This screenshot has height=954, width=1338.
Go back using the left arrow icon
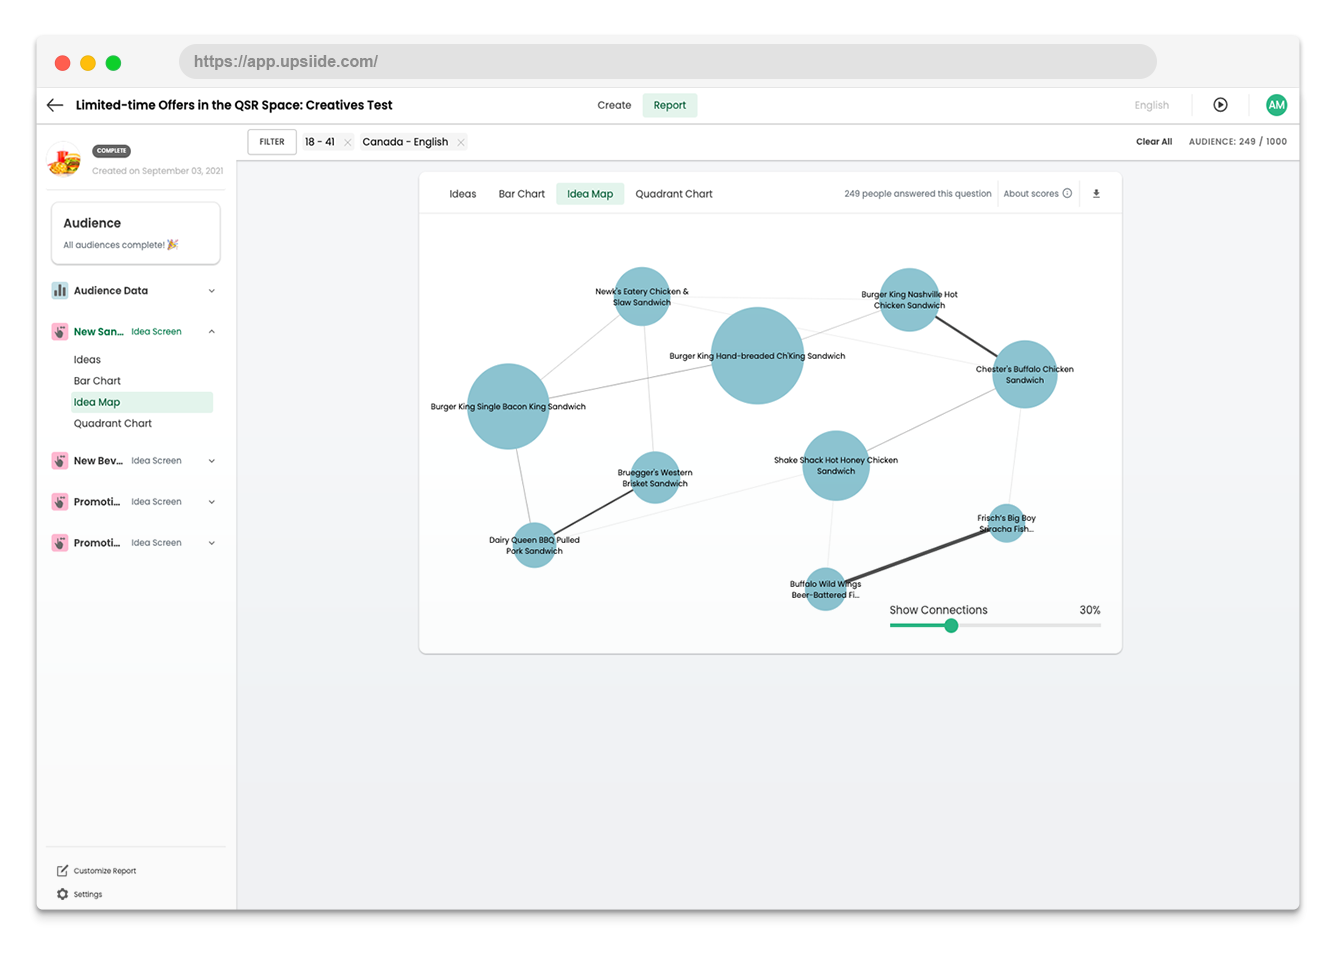coord(55,105)
